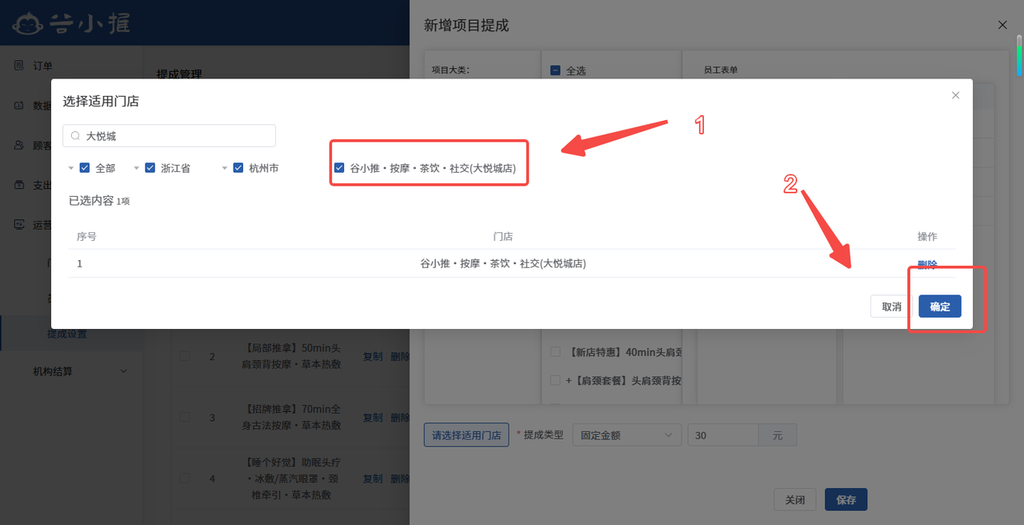Click the store search field containing 大悦城
Screen dimensions: 1024x525
(169, 136)
